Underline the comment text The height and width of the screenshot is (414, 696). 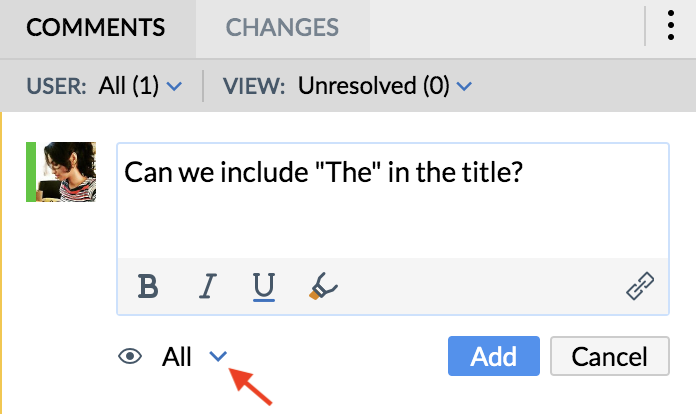click(264, 287)
